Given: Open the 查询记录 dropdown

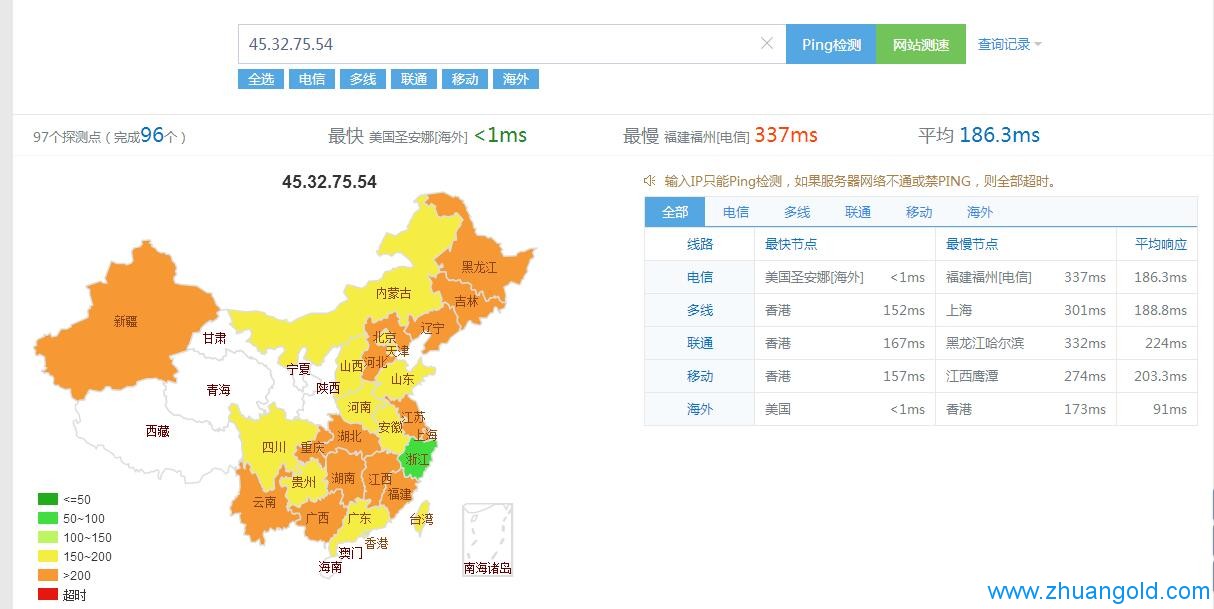Looking at the screenshot, I should [x=1003, y=43].
